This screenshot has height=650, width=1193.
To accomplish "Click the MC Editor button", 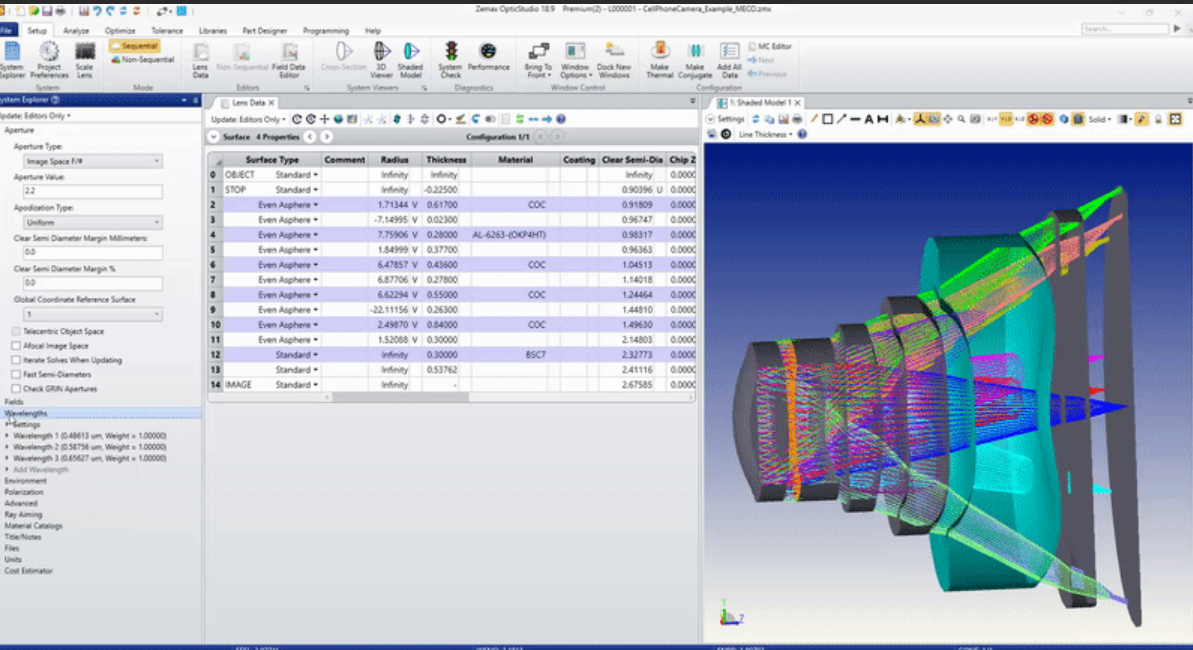I will (x=770, y=46).
